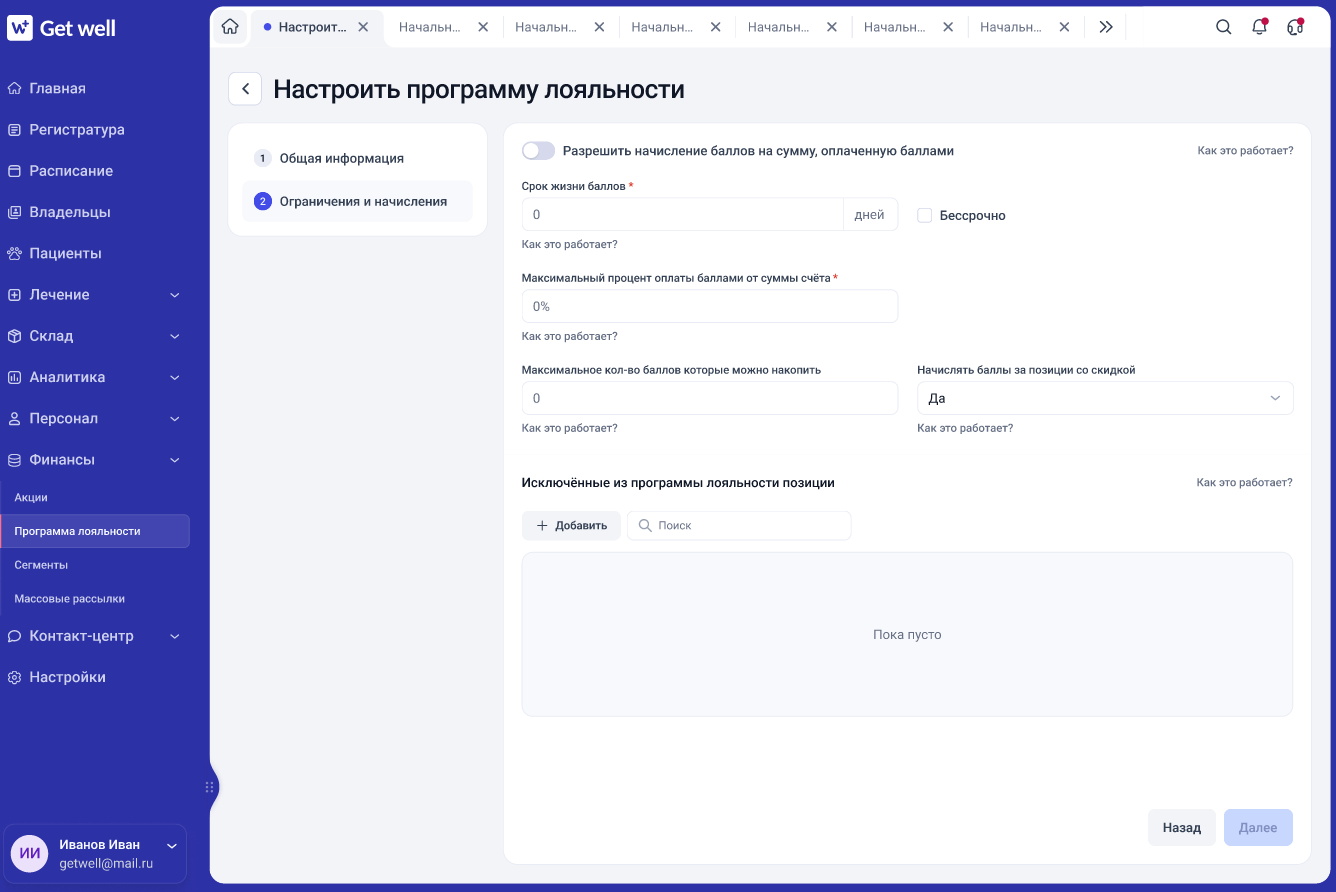This screenshot has width=1336, height=892.
Task: Show more tabs with double-chevron icon
Action: coord(1105,27)
